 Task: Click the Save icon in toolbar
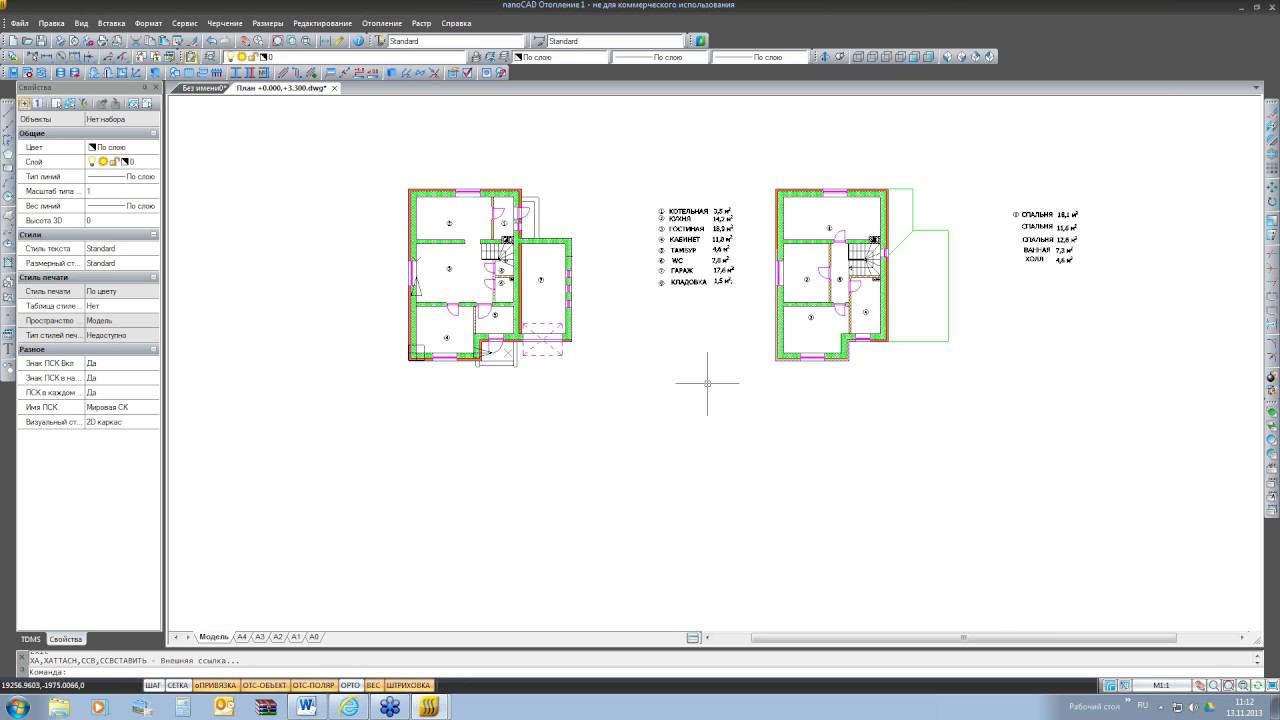pyautogui.click(x=41, y=41)
